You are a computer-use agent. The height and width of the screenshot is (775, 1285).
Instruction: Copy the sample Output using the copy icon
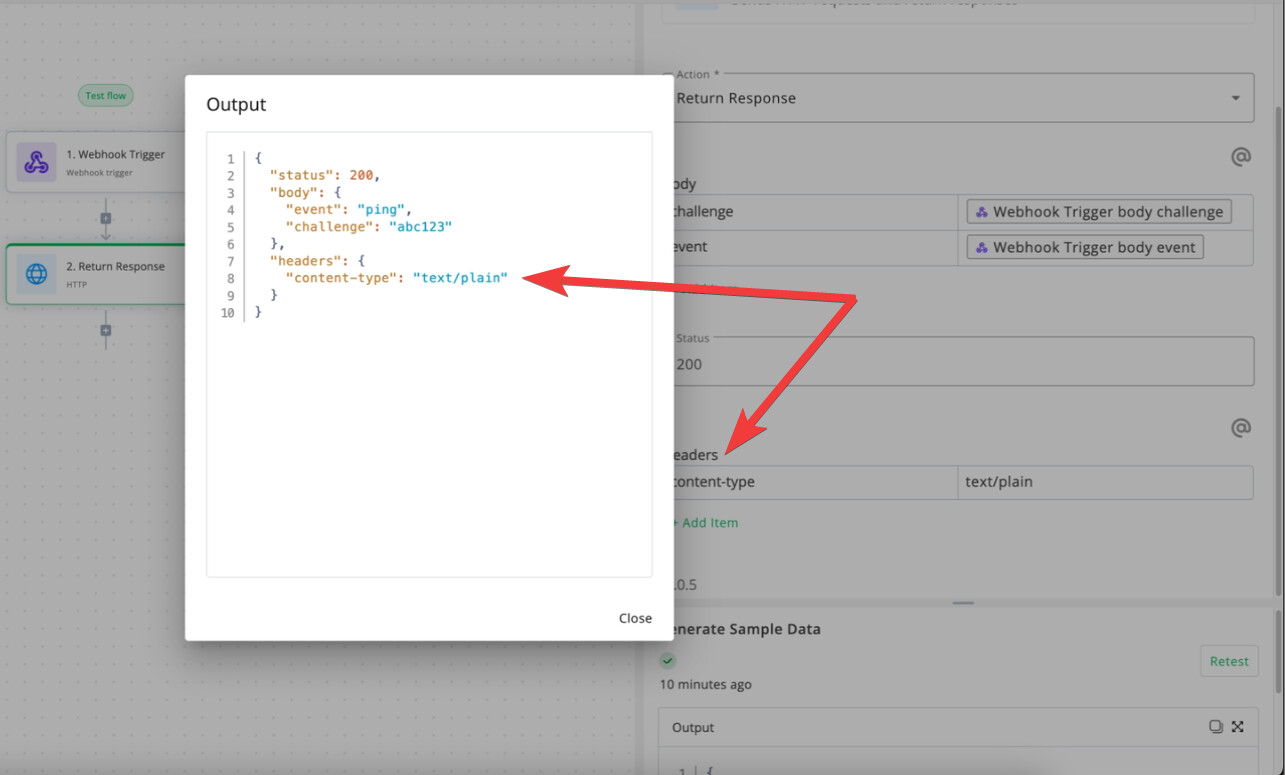point(1216,727)
